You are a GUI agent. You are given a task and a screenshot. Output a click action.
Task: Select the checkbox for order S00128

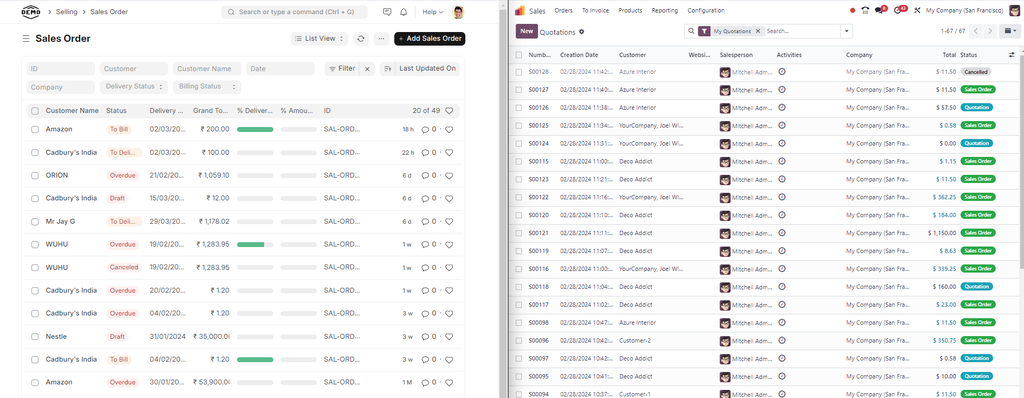[519, 72]
